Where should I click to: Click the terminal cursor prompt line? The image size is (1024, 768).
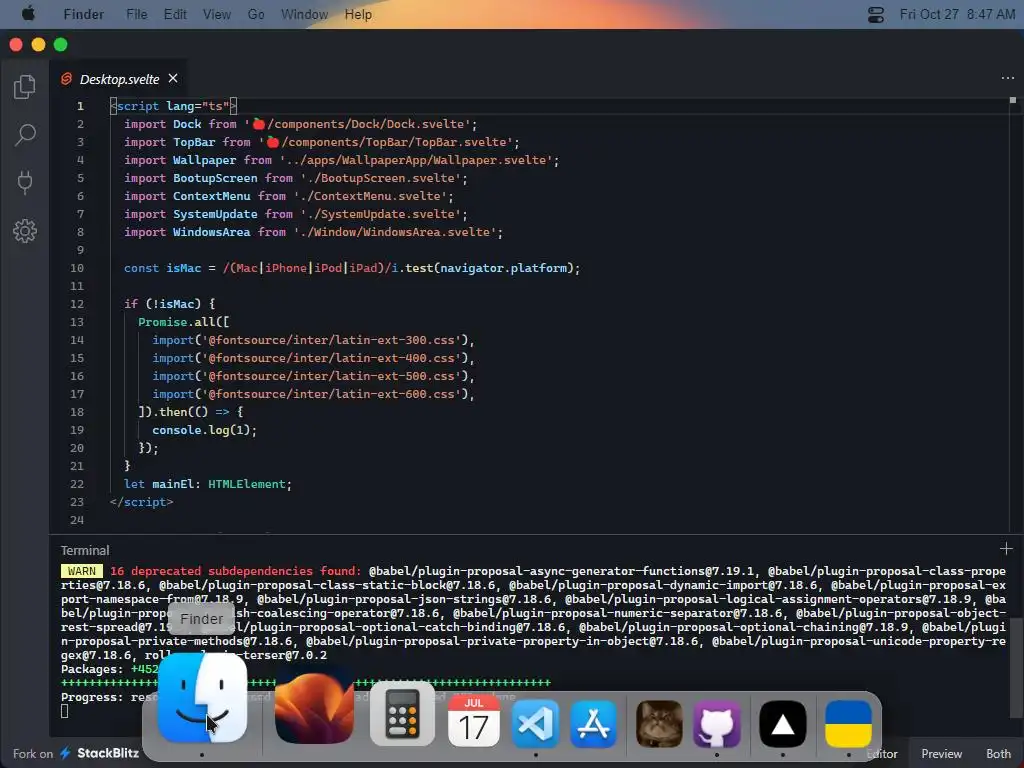tap(65, 711)
